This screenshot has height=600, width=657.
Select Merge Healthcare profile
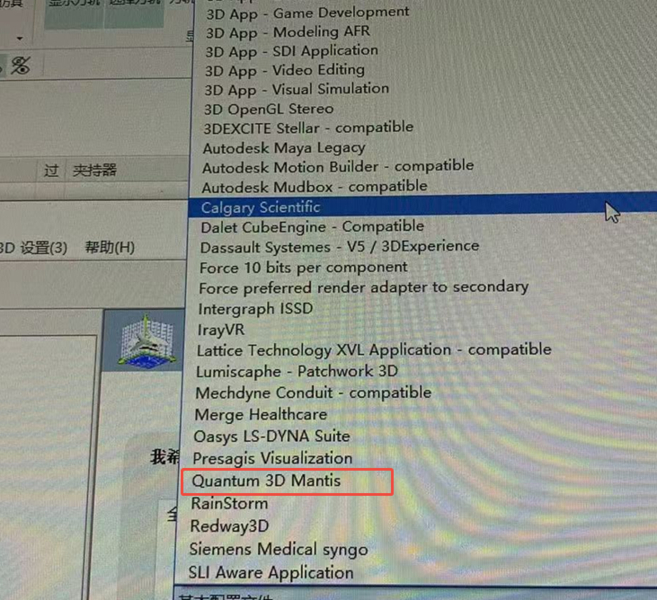[261, 415]
